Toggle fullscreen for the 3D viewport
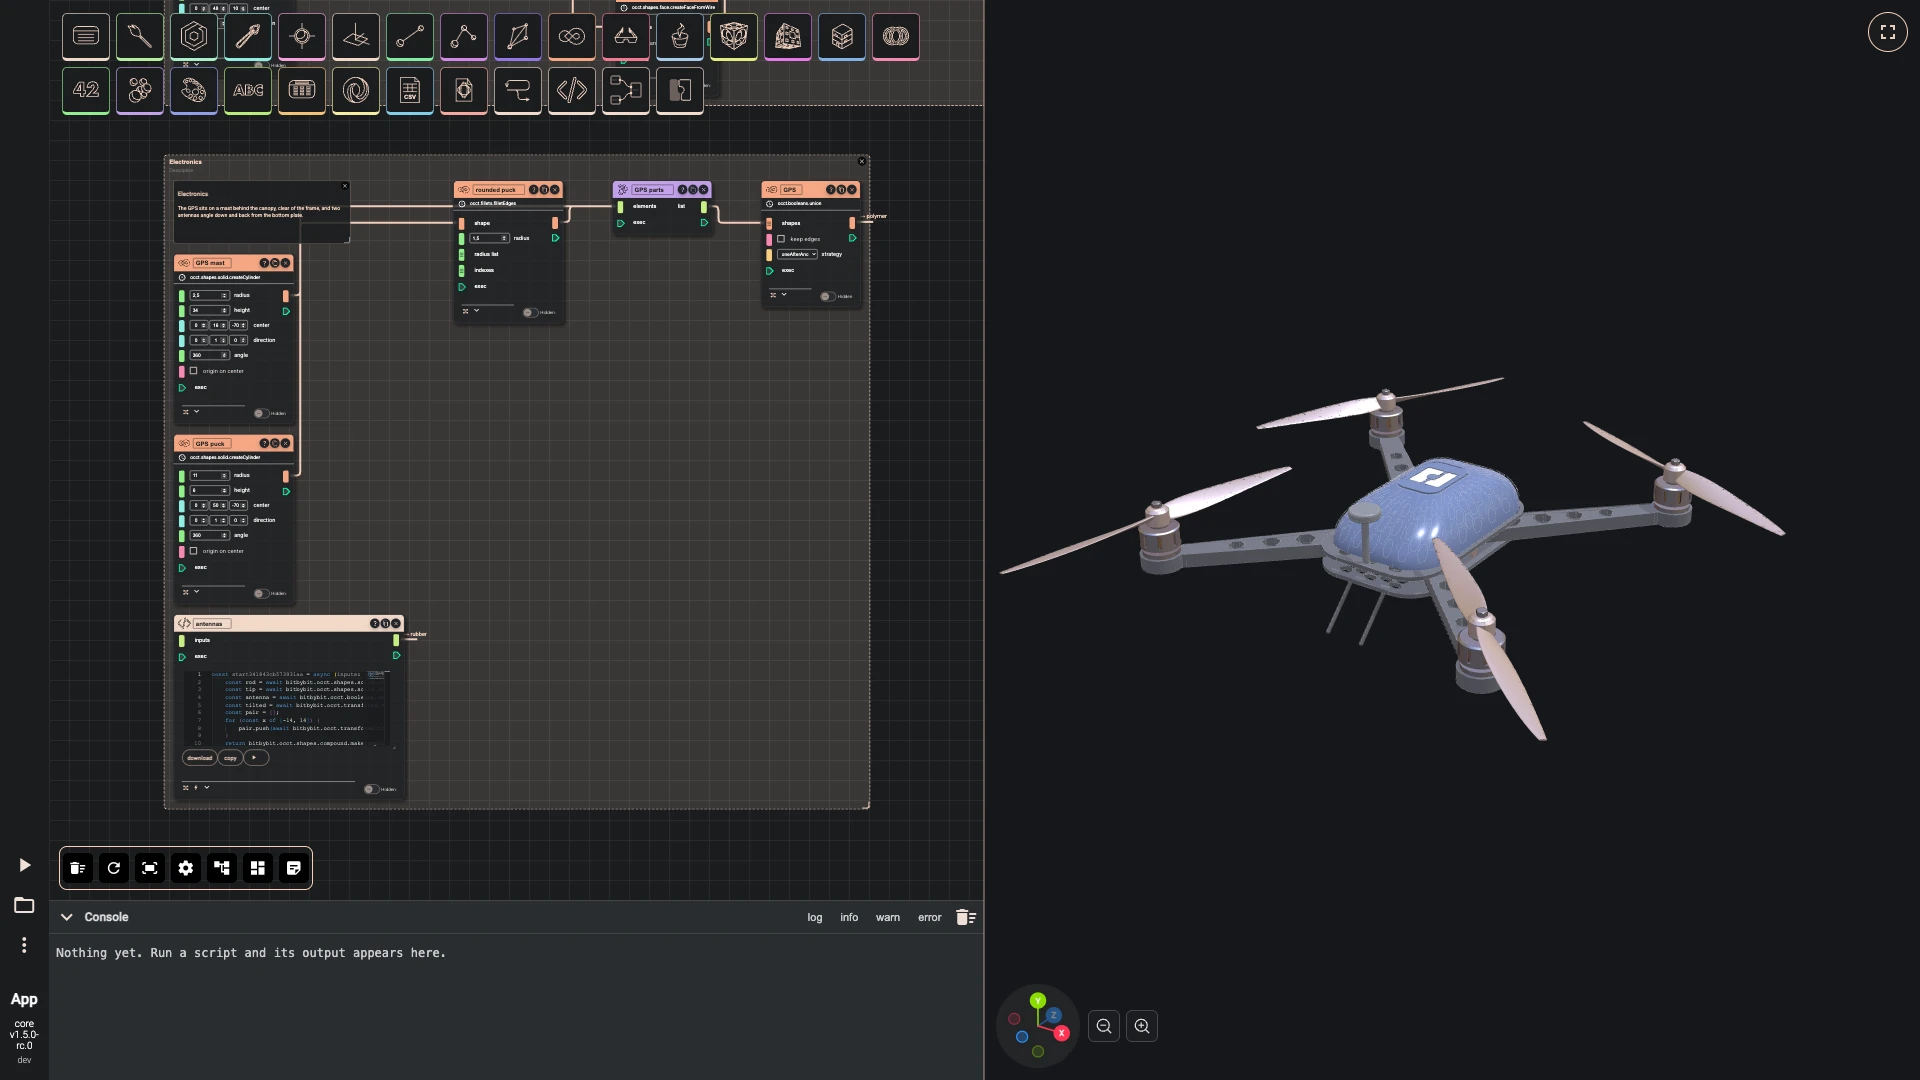 [1888, 32]
